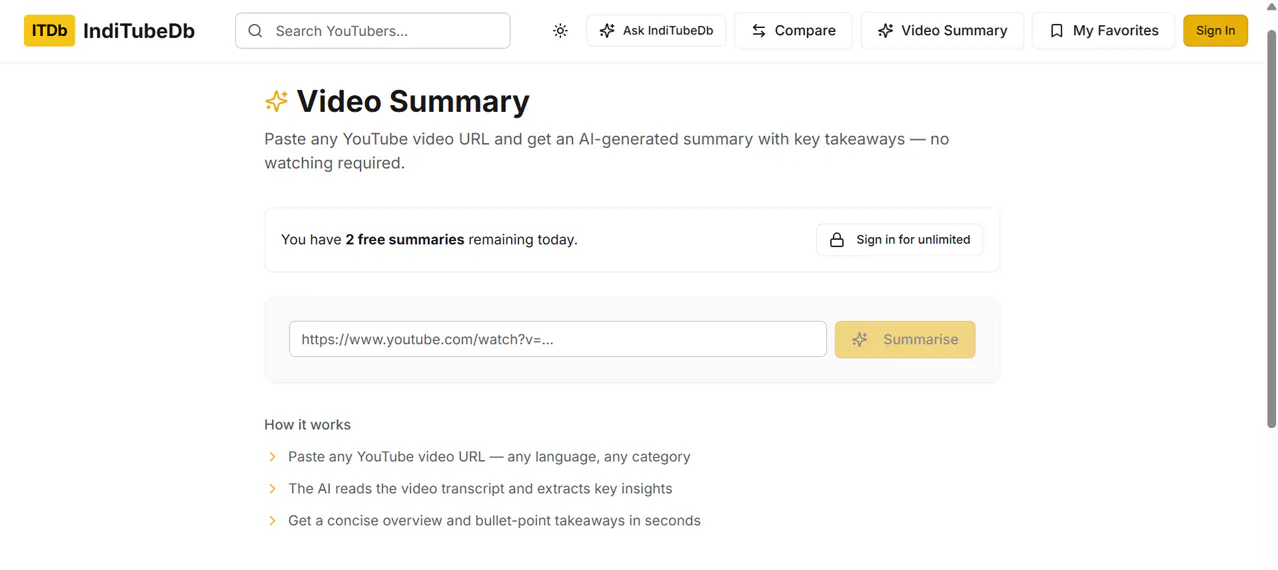Click the 'How it works' heading
1278x570 pixels.
(x=308, y=425)
